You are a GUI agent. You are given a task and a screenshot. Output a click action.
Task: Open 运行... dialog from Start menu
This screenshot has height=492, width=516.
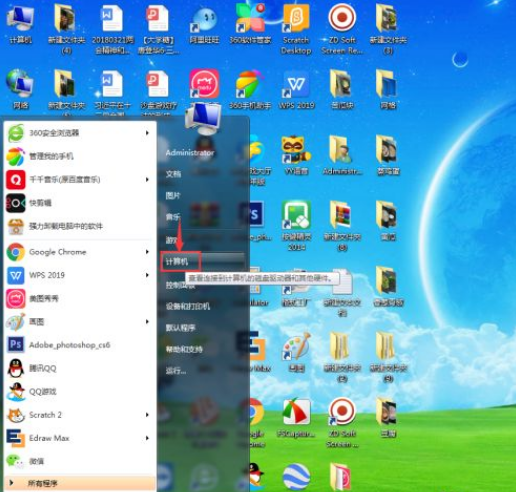pyautogui.click(x=176, y=371)
